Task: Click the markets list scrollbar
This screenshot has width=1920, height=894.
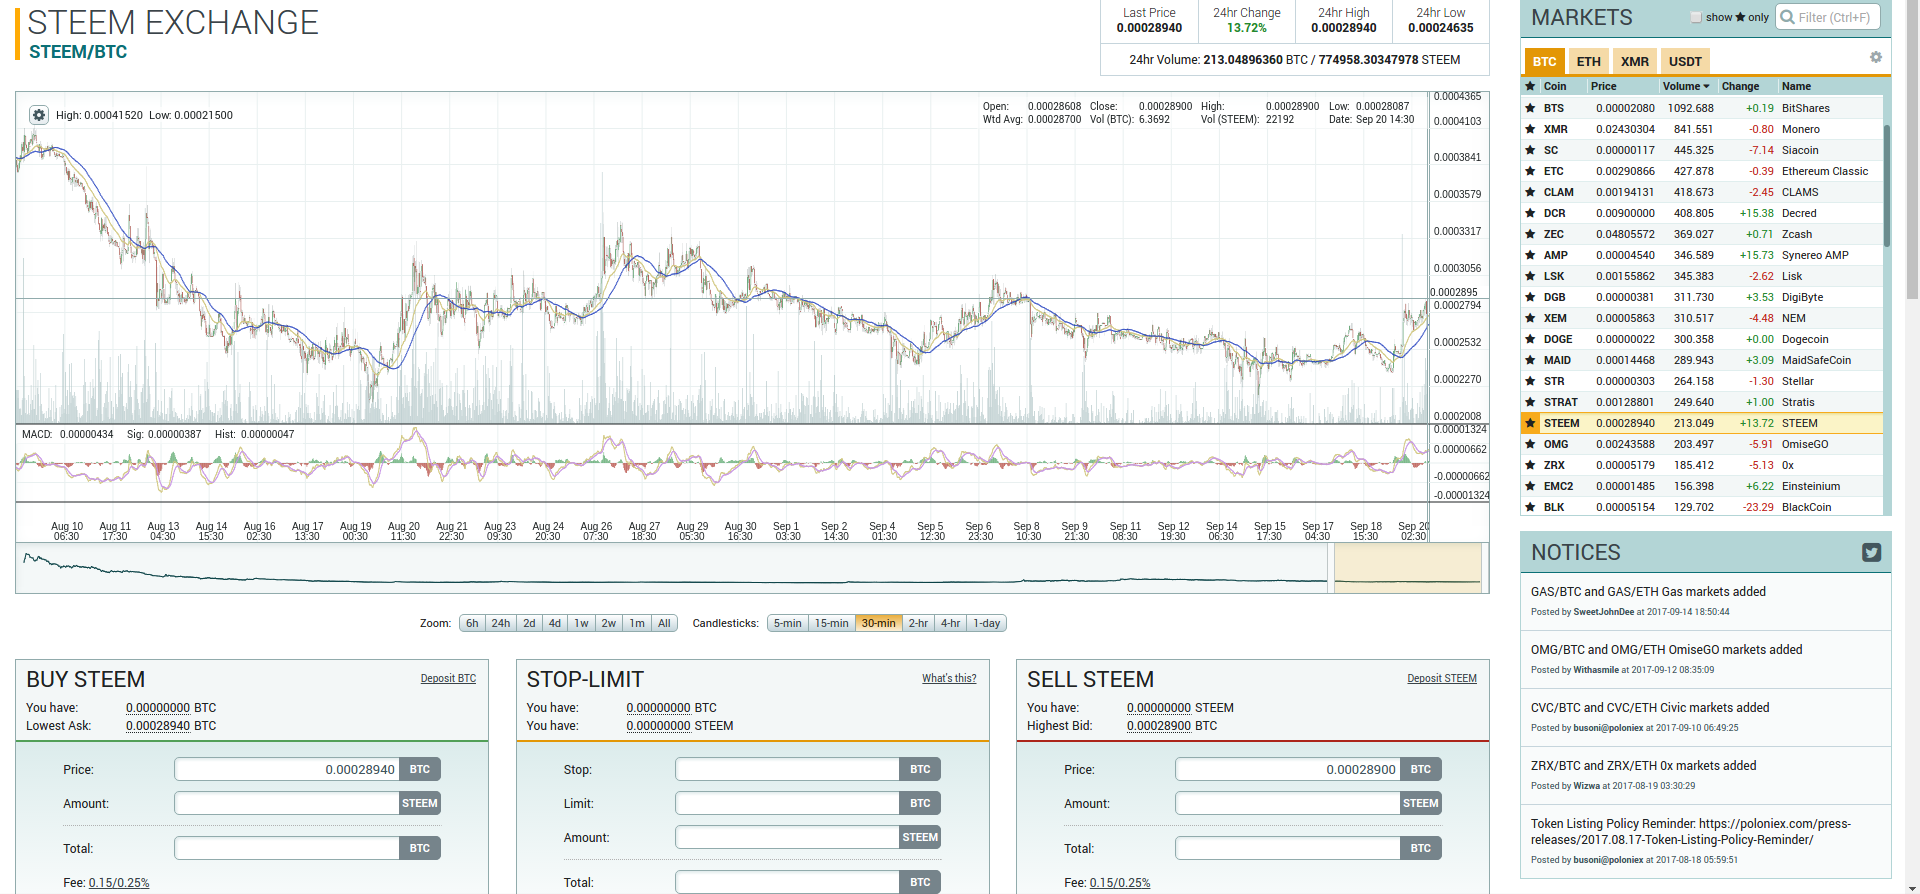Action: 1887,185
